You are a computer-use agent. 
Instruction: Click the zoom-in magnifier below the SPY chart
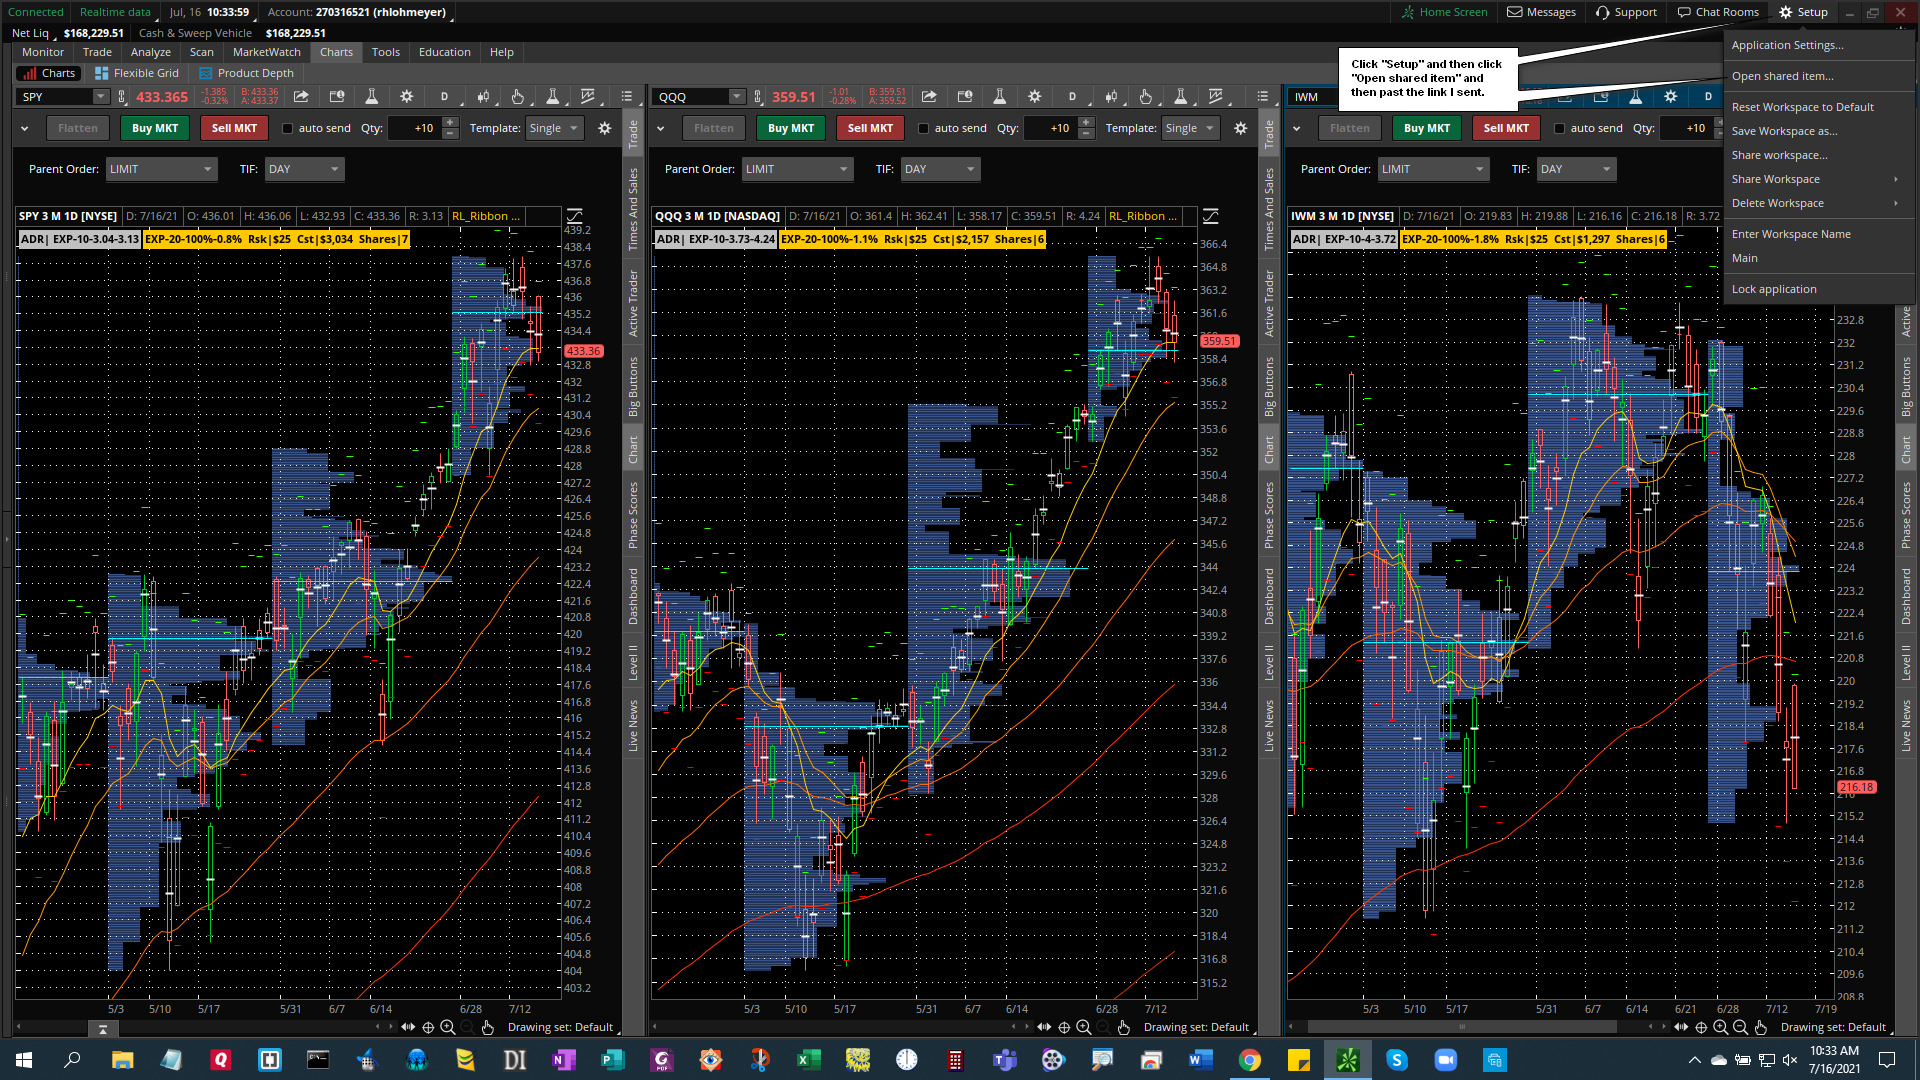pyautogui.click(x=448, y=1027)
